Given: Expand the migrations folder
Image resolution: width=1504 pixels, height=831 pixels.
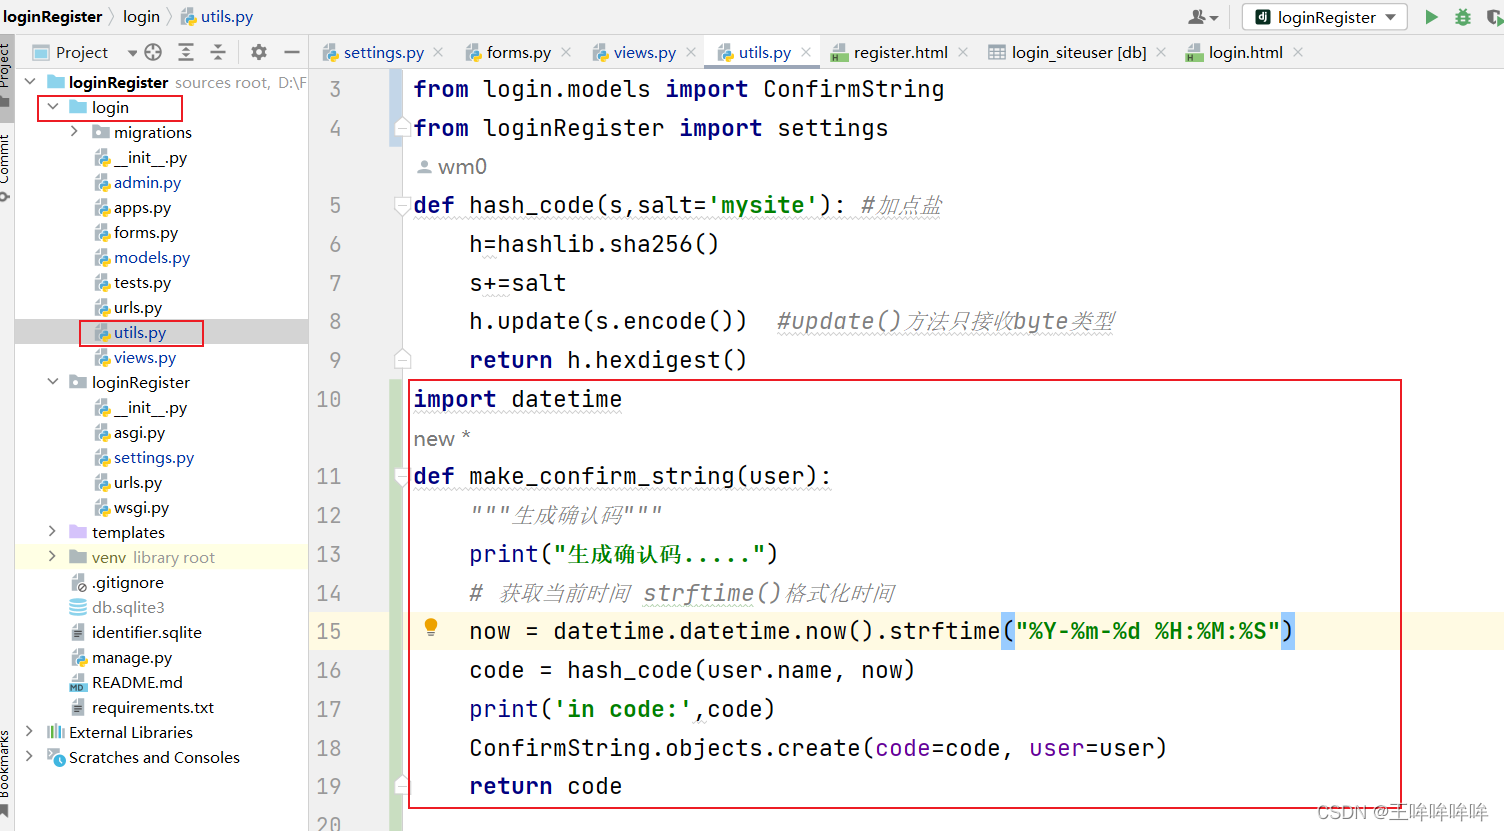Looking at the screenshot, I should [75, 132].
